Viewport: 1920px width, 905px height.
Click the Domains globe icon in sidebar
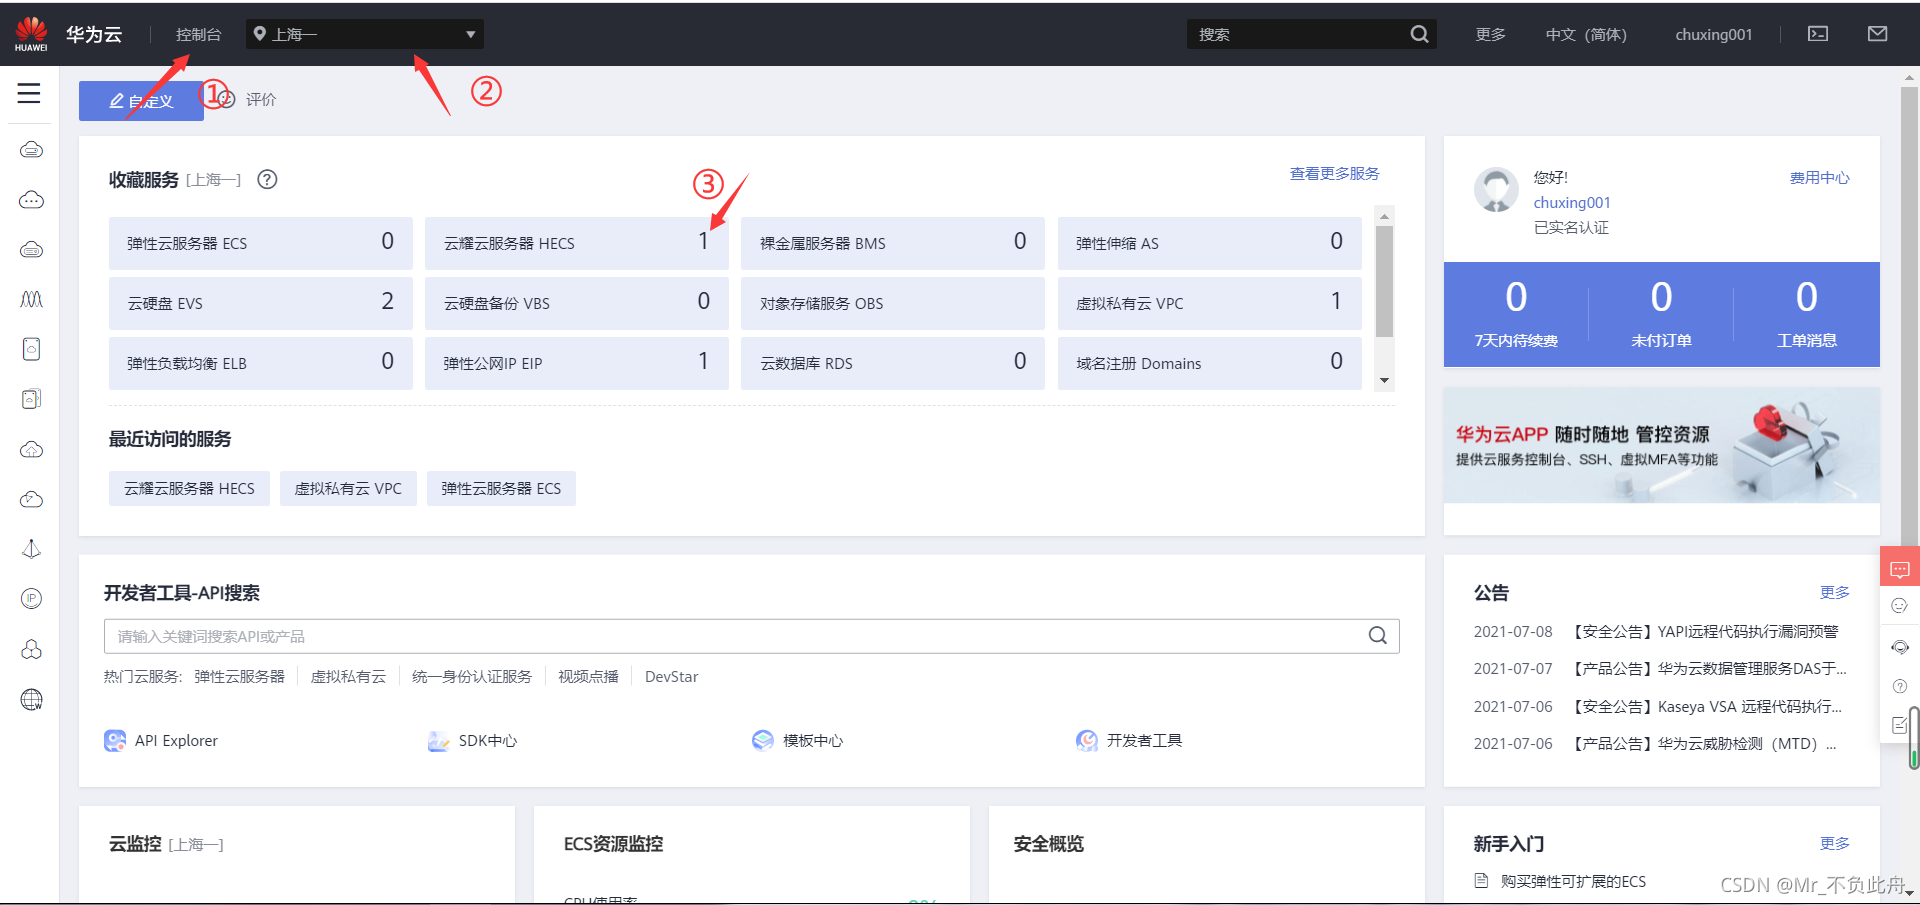[32, 699]
